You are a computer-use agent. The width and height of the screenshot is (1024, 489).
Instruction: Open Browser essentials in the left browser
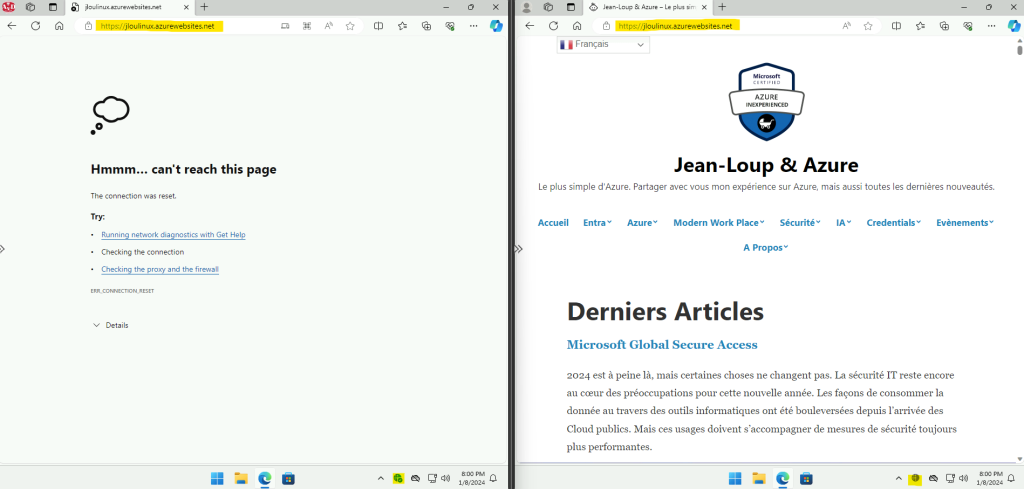pos(449,26)
